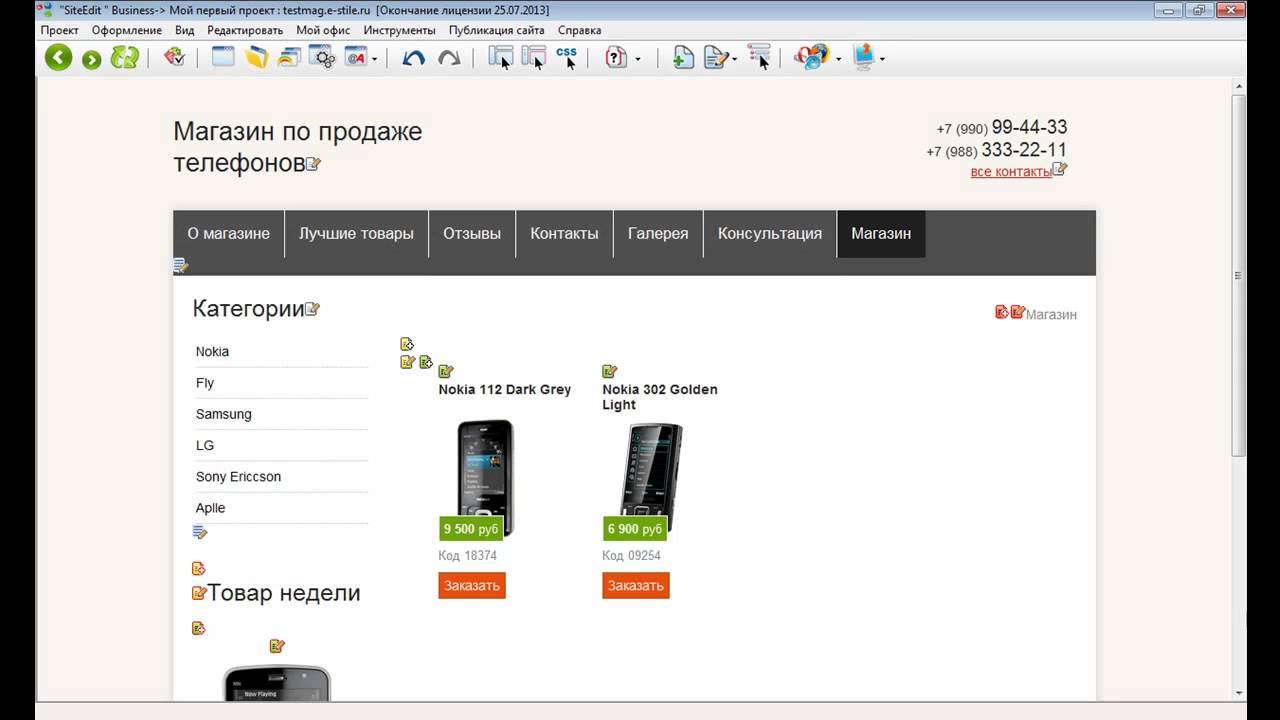
Task: Go to О магазине page tab
Action: [229, 233]
